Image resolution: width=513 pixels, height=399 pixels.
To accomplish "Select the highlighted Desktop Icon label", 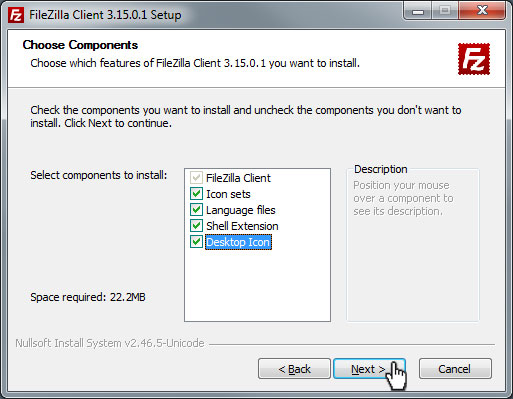I will coord(238,242).
